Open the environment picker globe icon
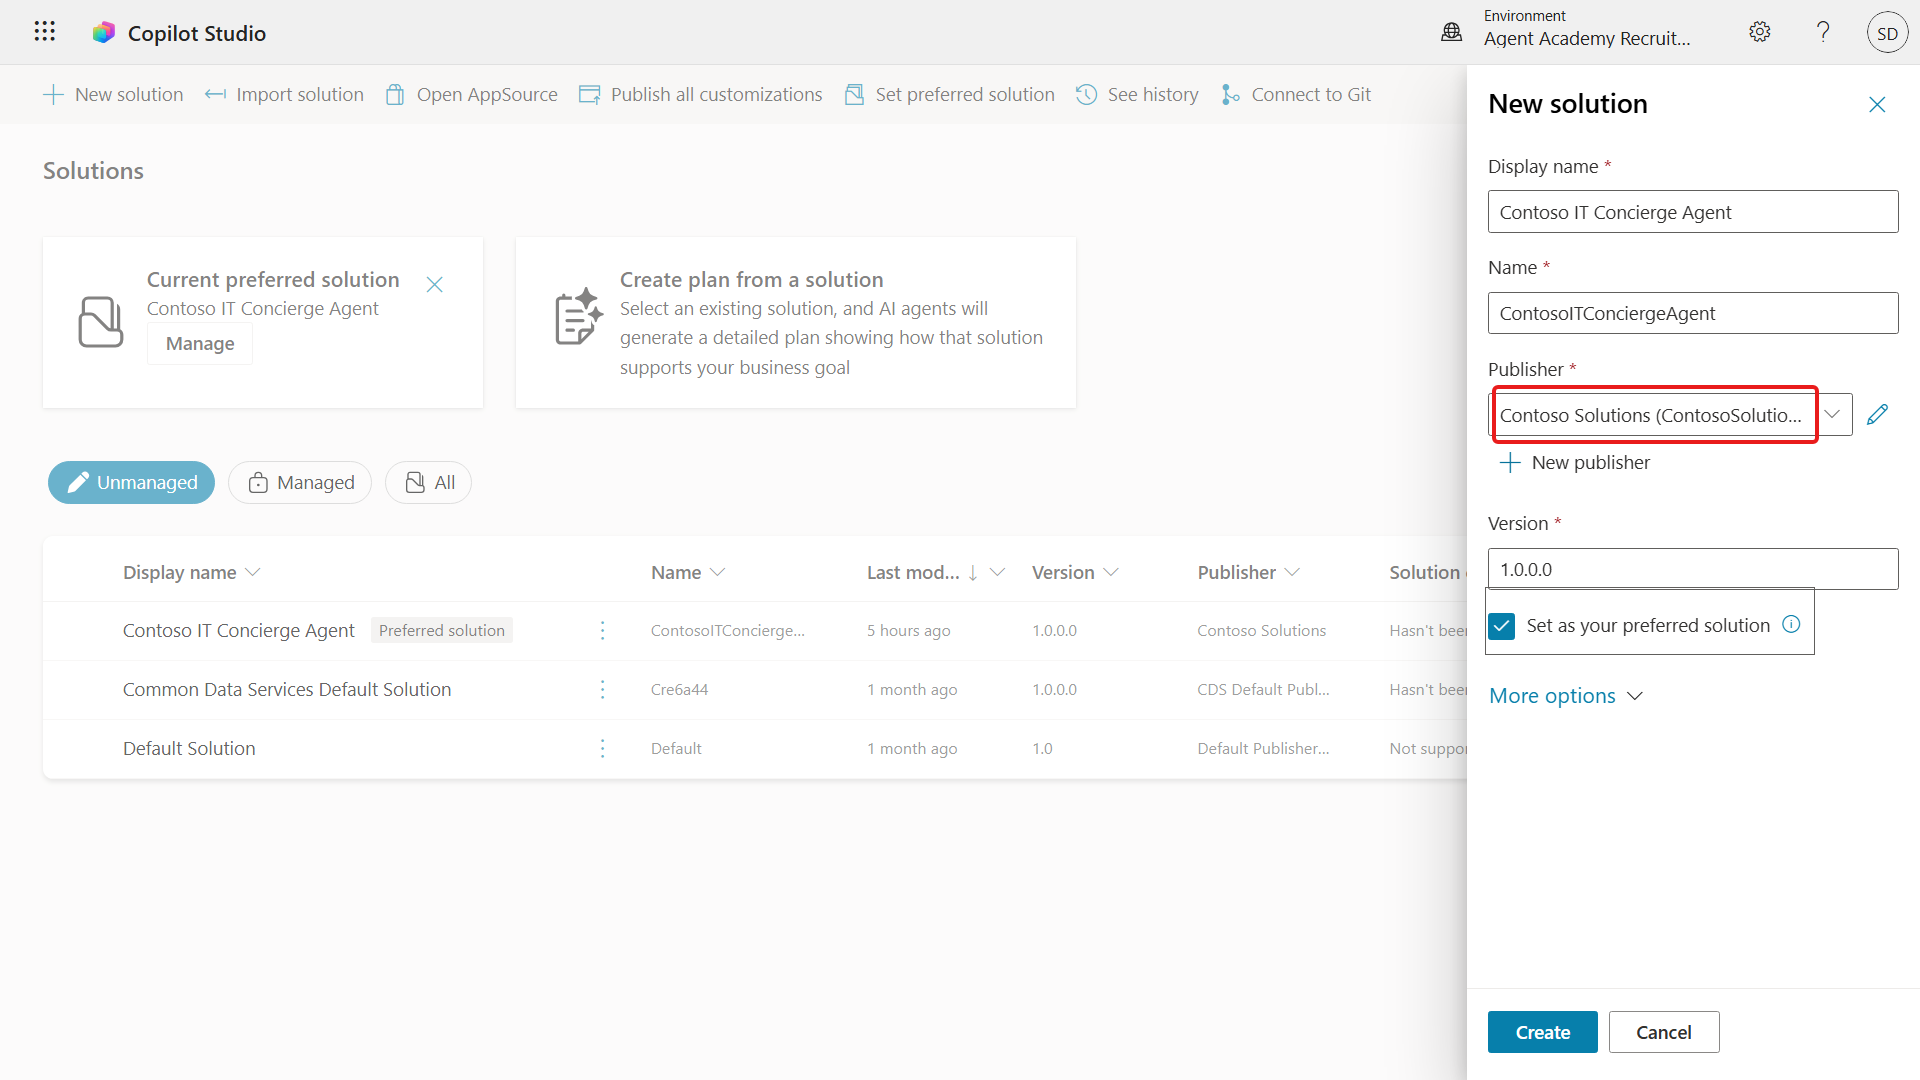Image resolution: width=1920 pixels, height=1080 pixels. [x=1451, y=32]
